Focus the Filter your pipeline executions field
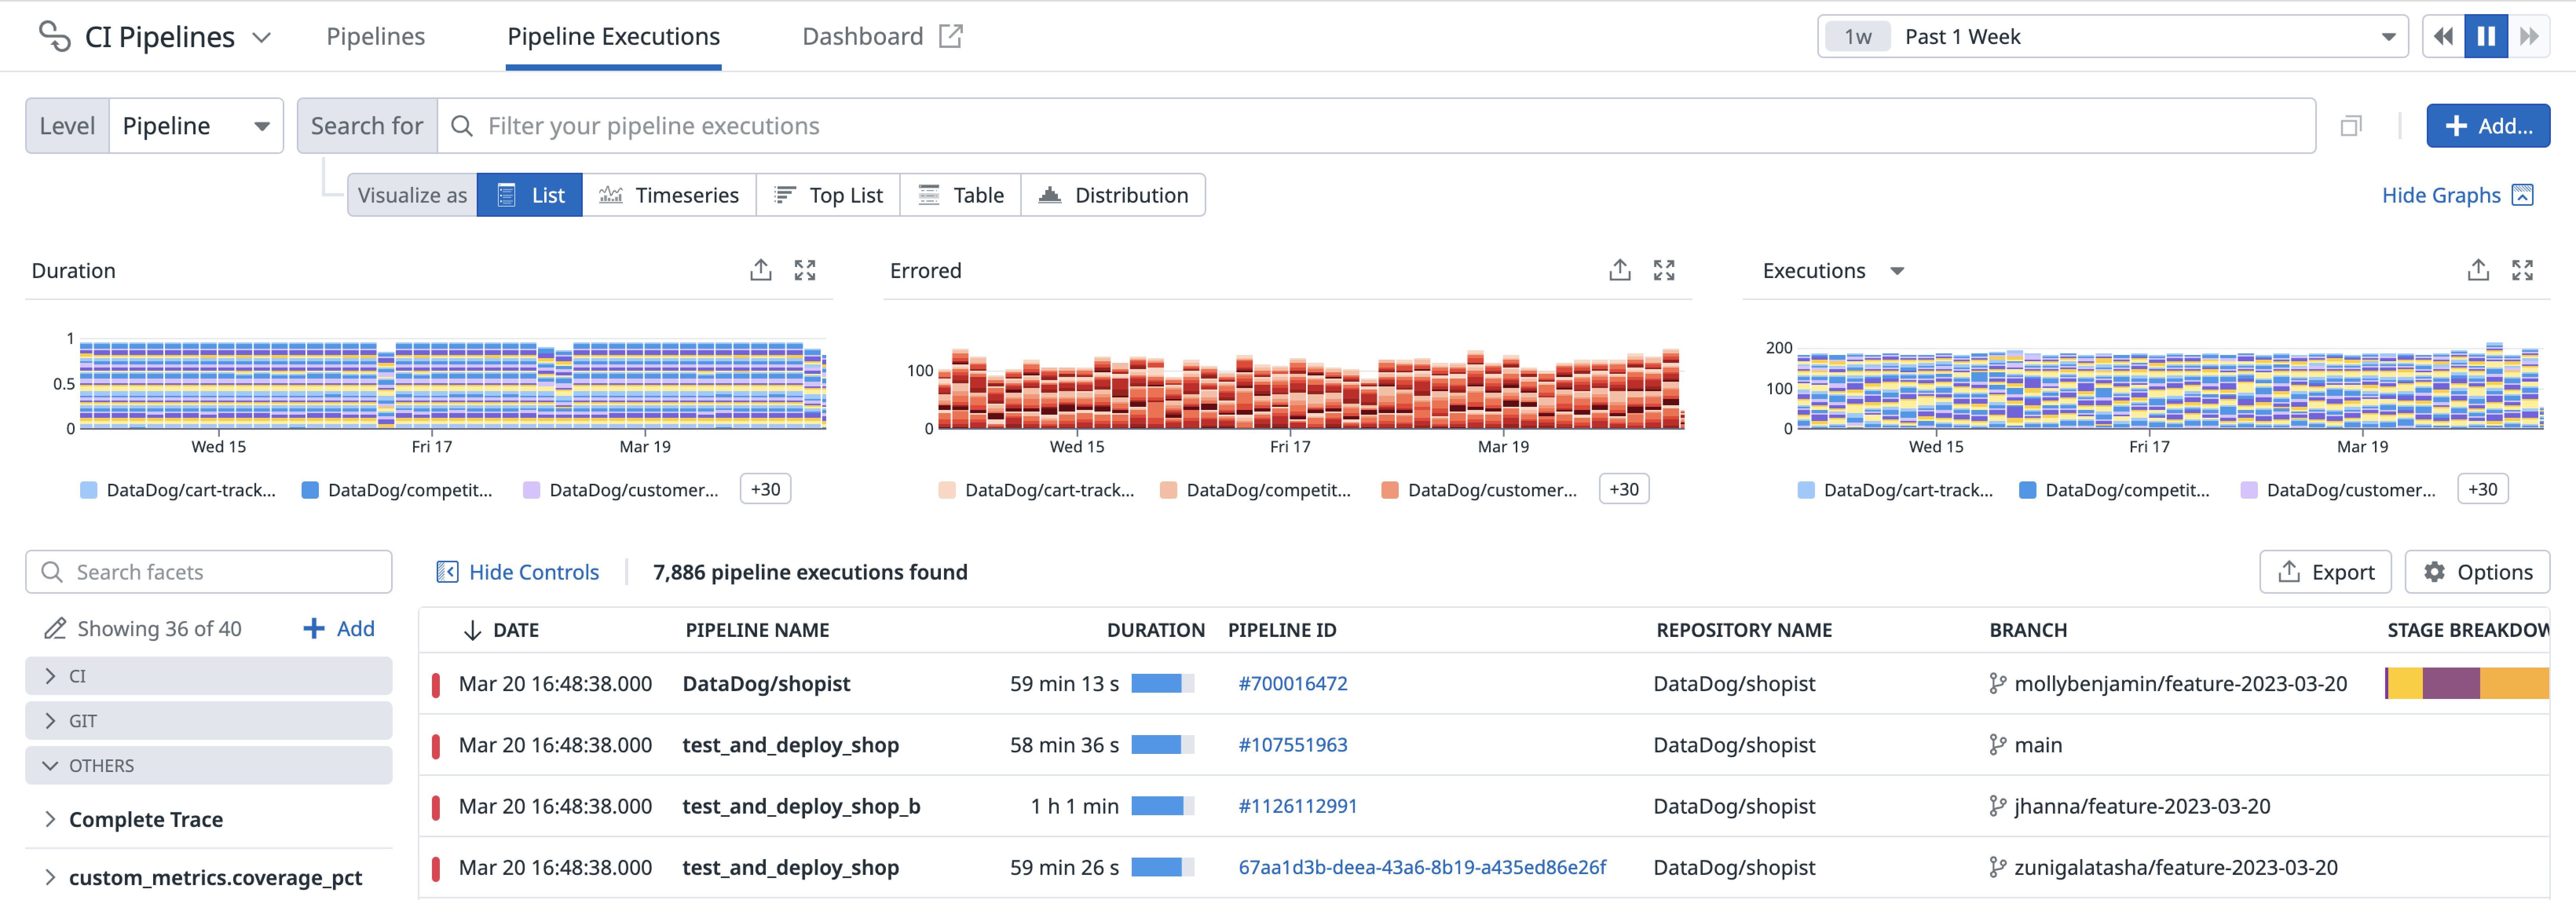Viewport: 2576px width, 900px height. 1376,126
